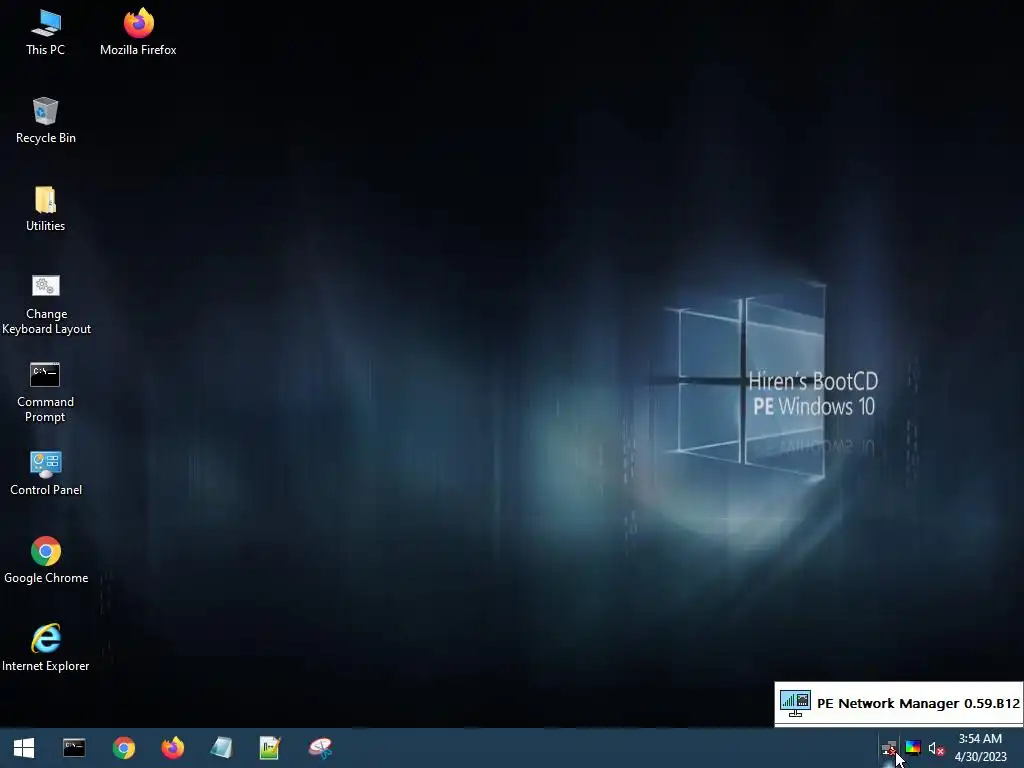Open the Utilities folder on desktop
1024x768 pixels.
click(46, 209)
